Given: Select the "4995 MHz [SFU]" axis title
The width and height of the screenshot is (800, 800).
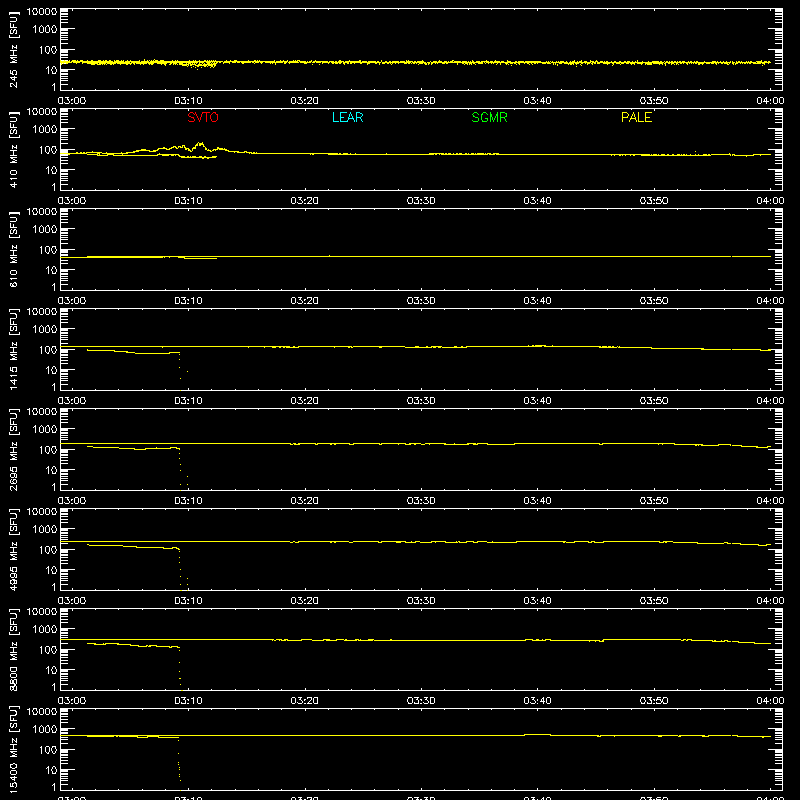Looking at the screenshot, I should click(x=14, y=549).
